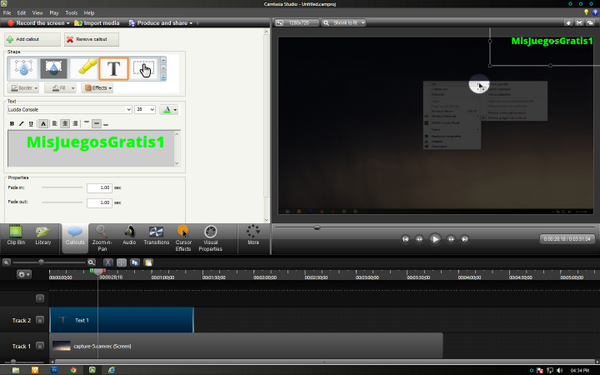The width and height of the screenshot is (600, 375).
Task: Align text to middle vertically
Action: point(97,124)
